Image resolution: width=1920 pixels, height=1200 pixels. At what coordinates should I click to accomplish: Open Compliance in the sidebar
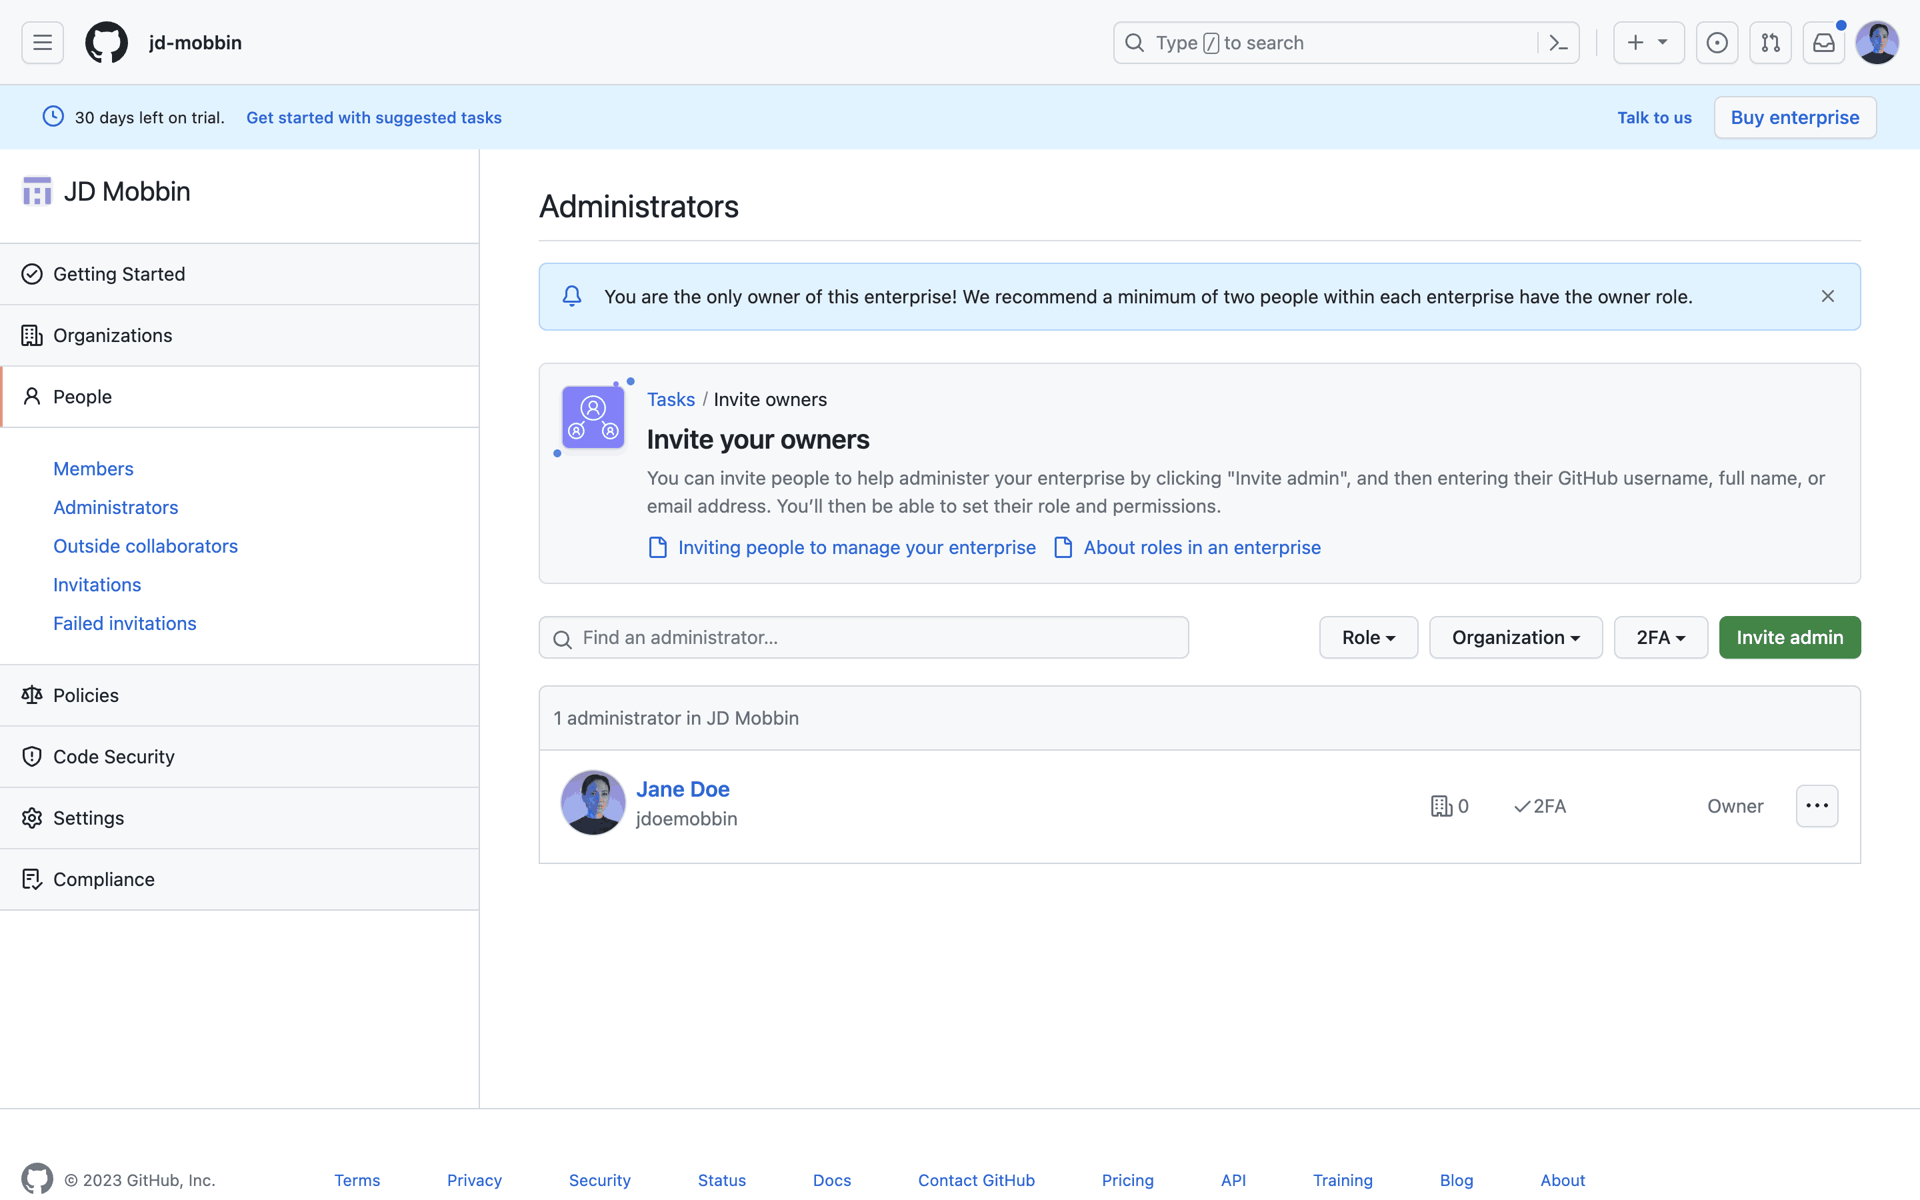[x=240, y=879]
